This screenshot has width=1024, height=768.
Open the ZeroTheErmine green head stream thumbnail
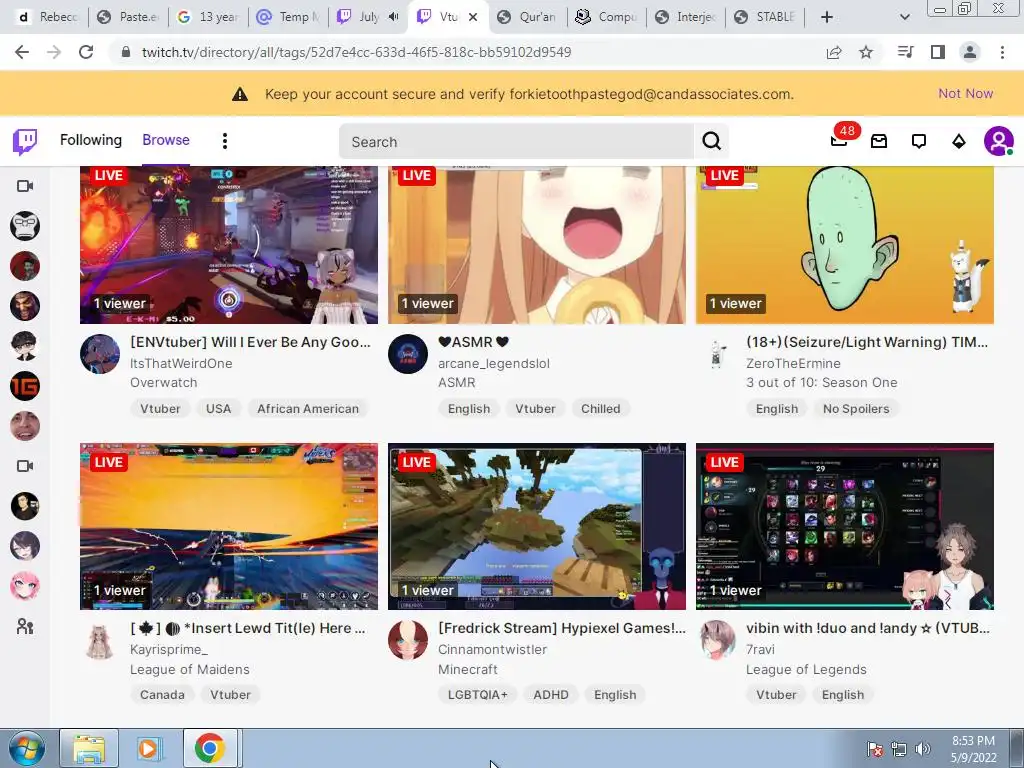tap(844, 245)
